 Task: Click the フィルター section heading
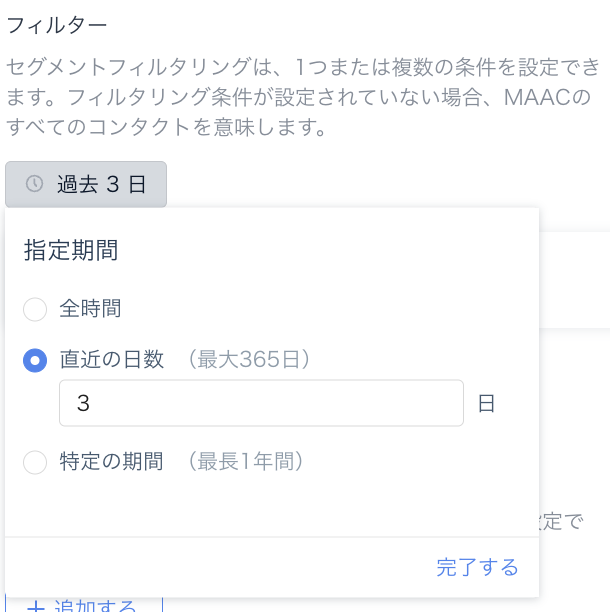(57, 26)
